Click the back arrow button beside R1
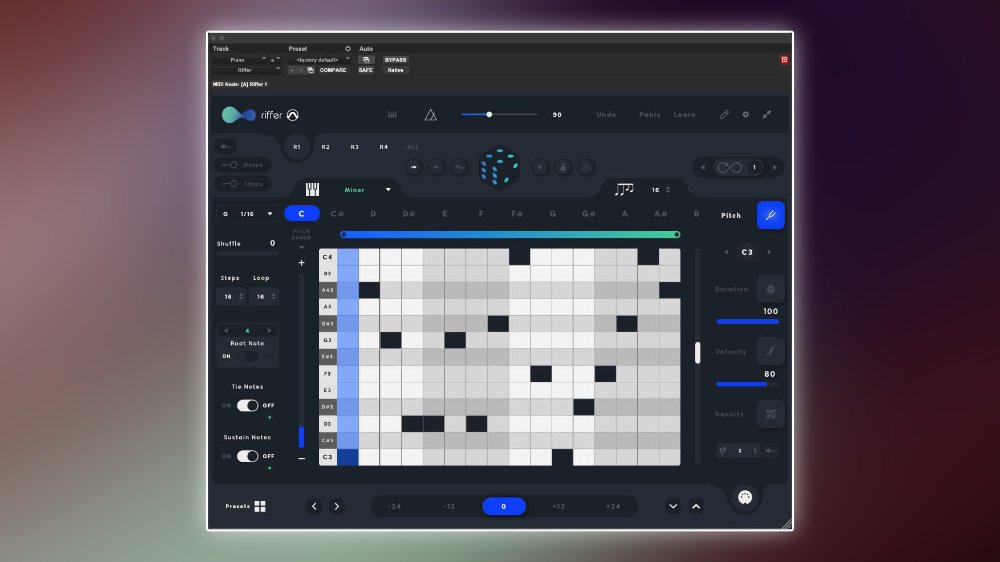 click(x=225, y=147)
